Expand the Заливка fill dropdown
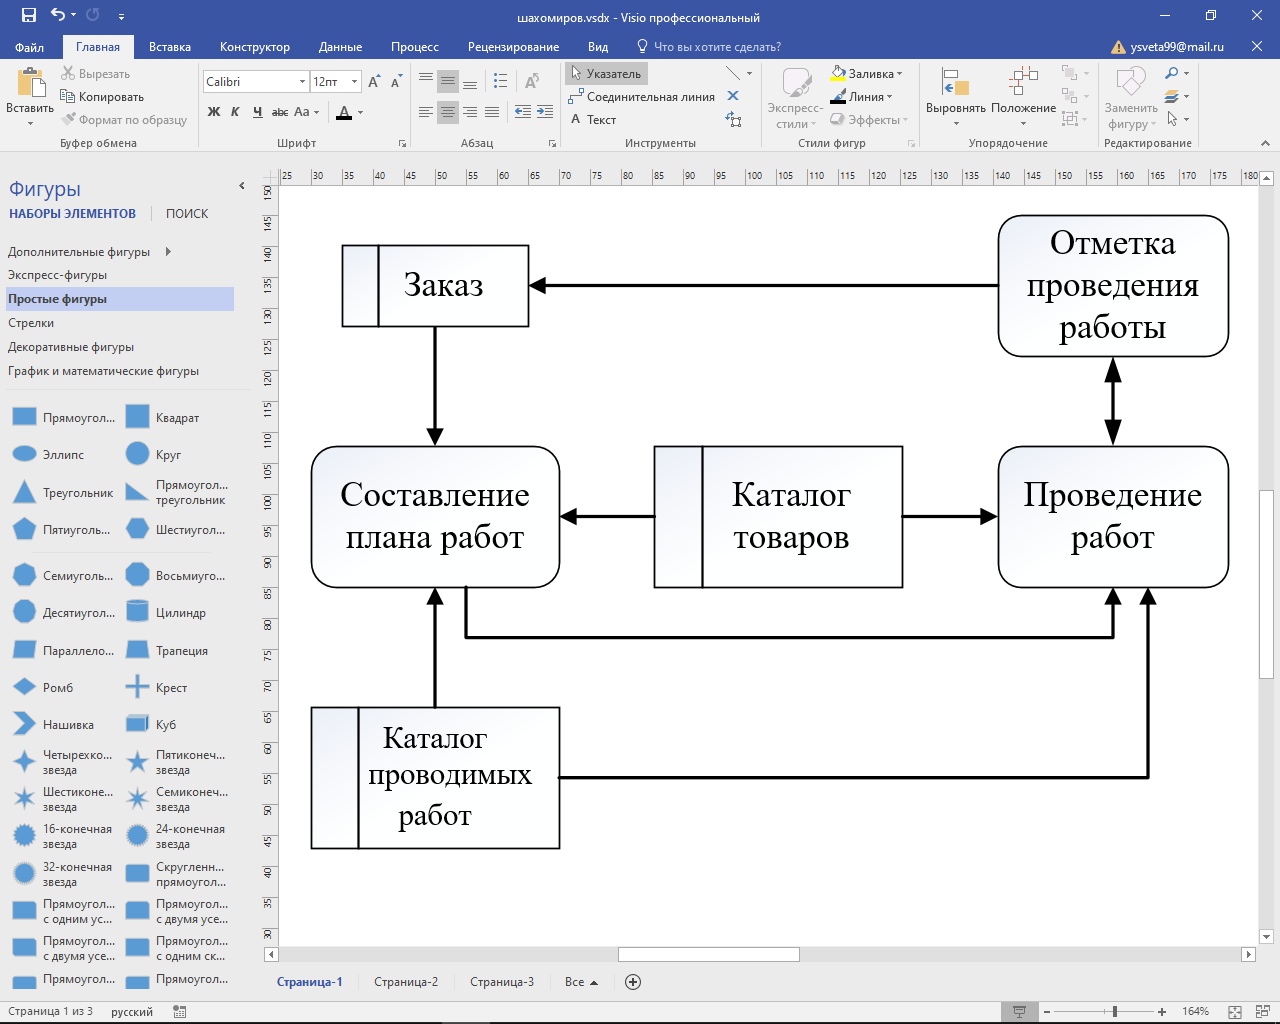 pos(899,74)
